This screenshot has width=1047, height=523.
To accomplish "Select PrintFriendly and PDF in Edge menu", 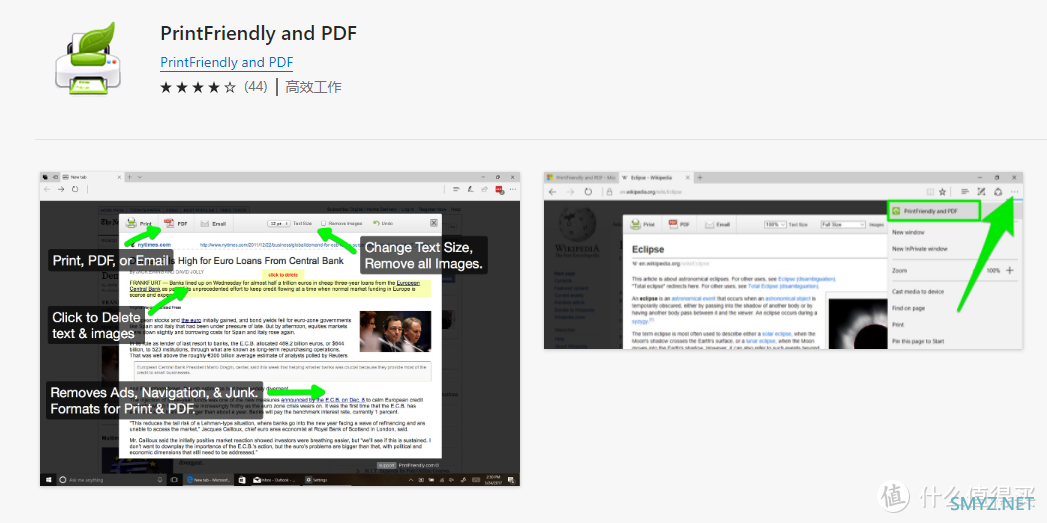I will (x=933, y=211).
